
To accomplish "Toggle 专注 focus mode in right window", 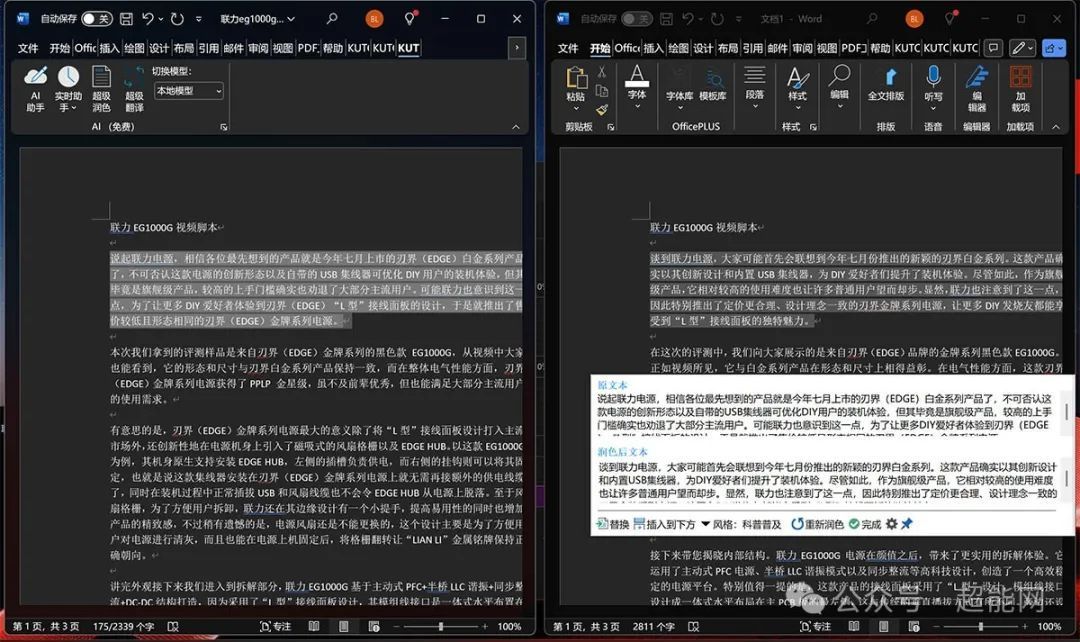I will (815, 627).
